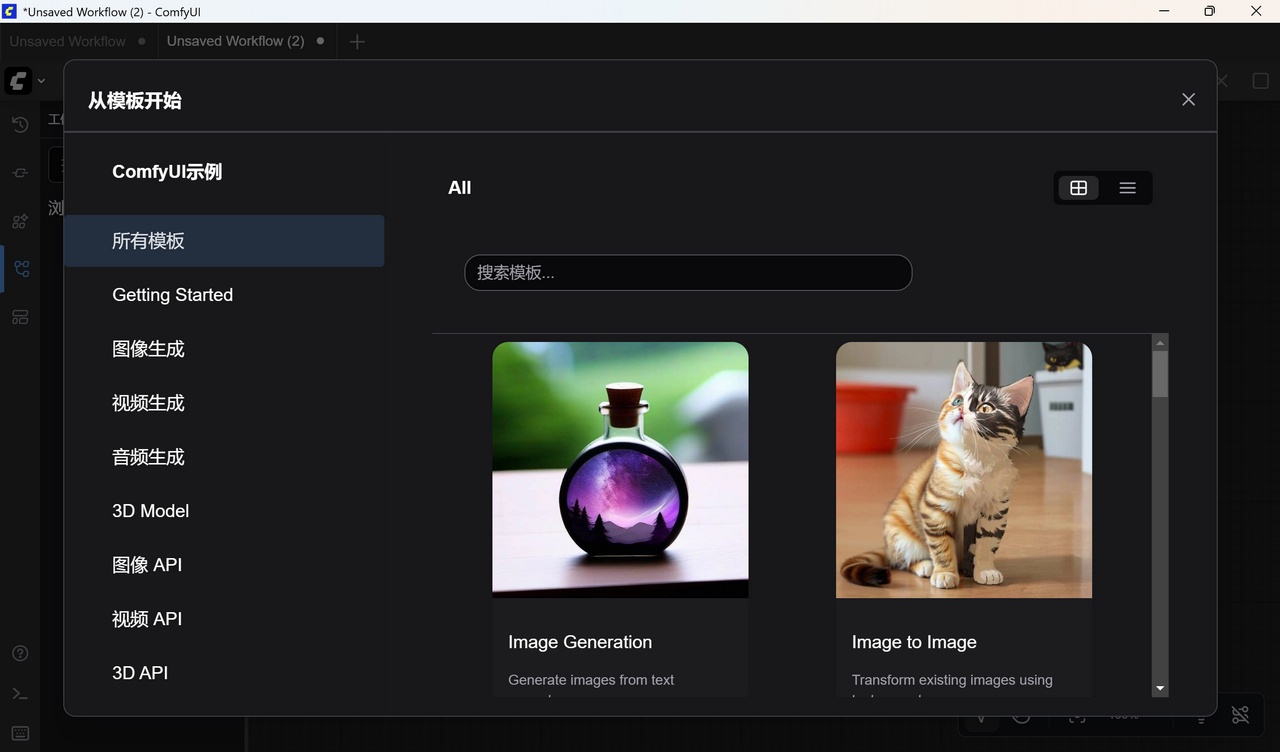
Task: Open the workflow history panel
Action: 19,124
